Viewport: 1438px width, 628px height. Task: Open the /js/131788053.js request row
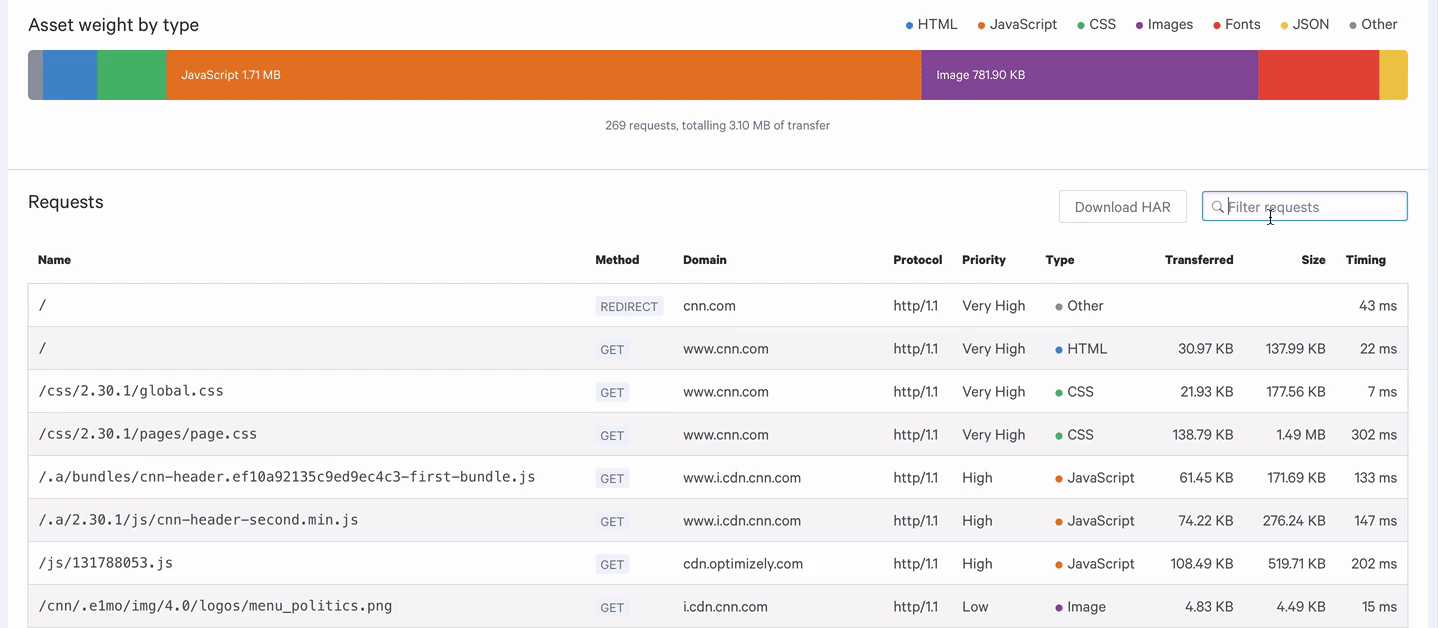coord(718,564)
